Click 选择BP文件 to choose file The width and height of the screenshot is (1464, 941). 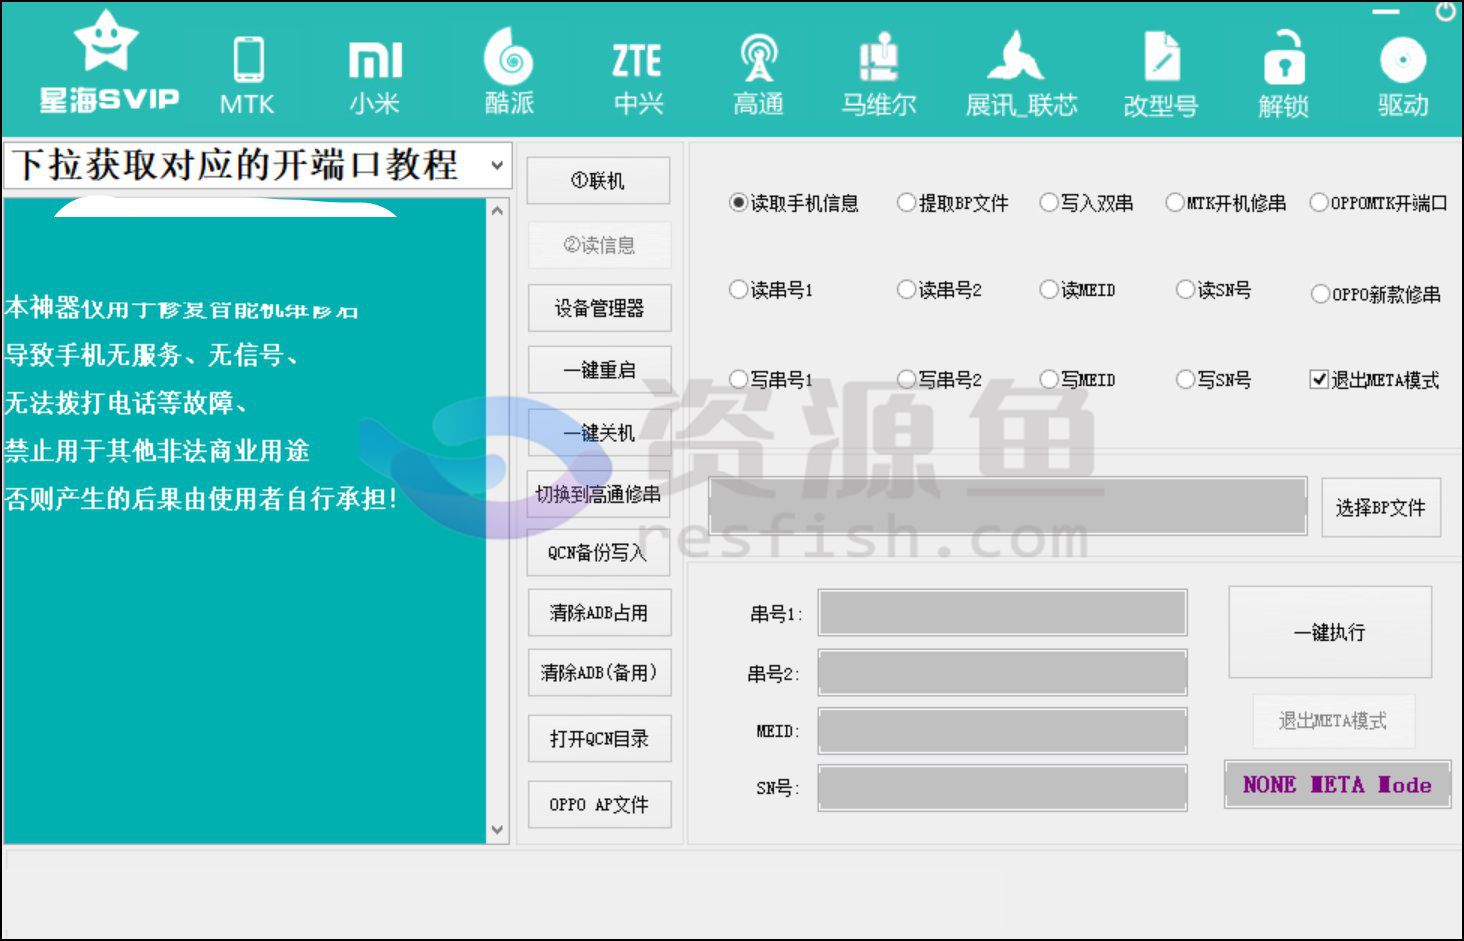tap(1381, 507)
